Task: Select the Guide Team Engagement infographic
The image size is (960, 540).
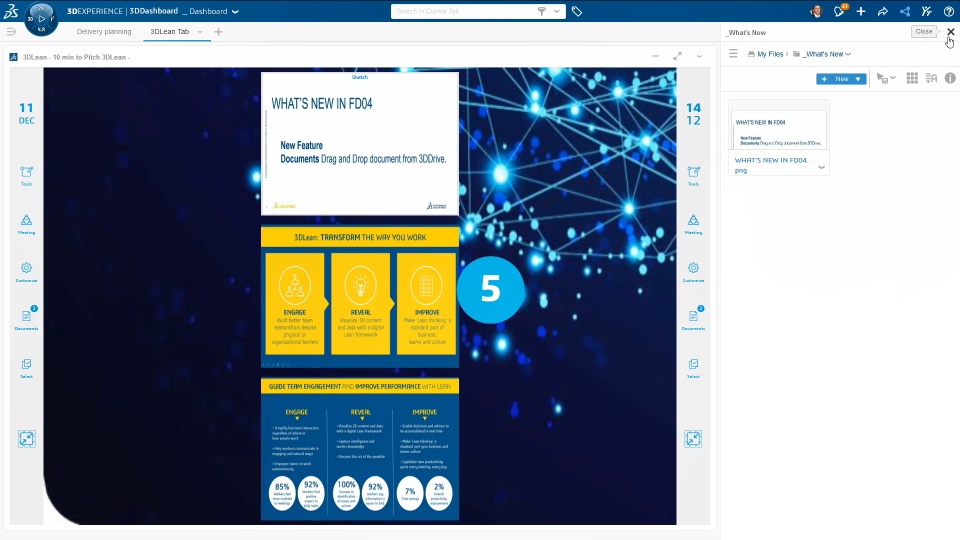Action: pyautogui.click(x=359, y=449)
